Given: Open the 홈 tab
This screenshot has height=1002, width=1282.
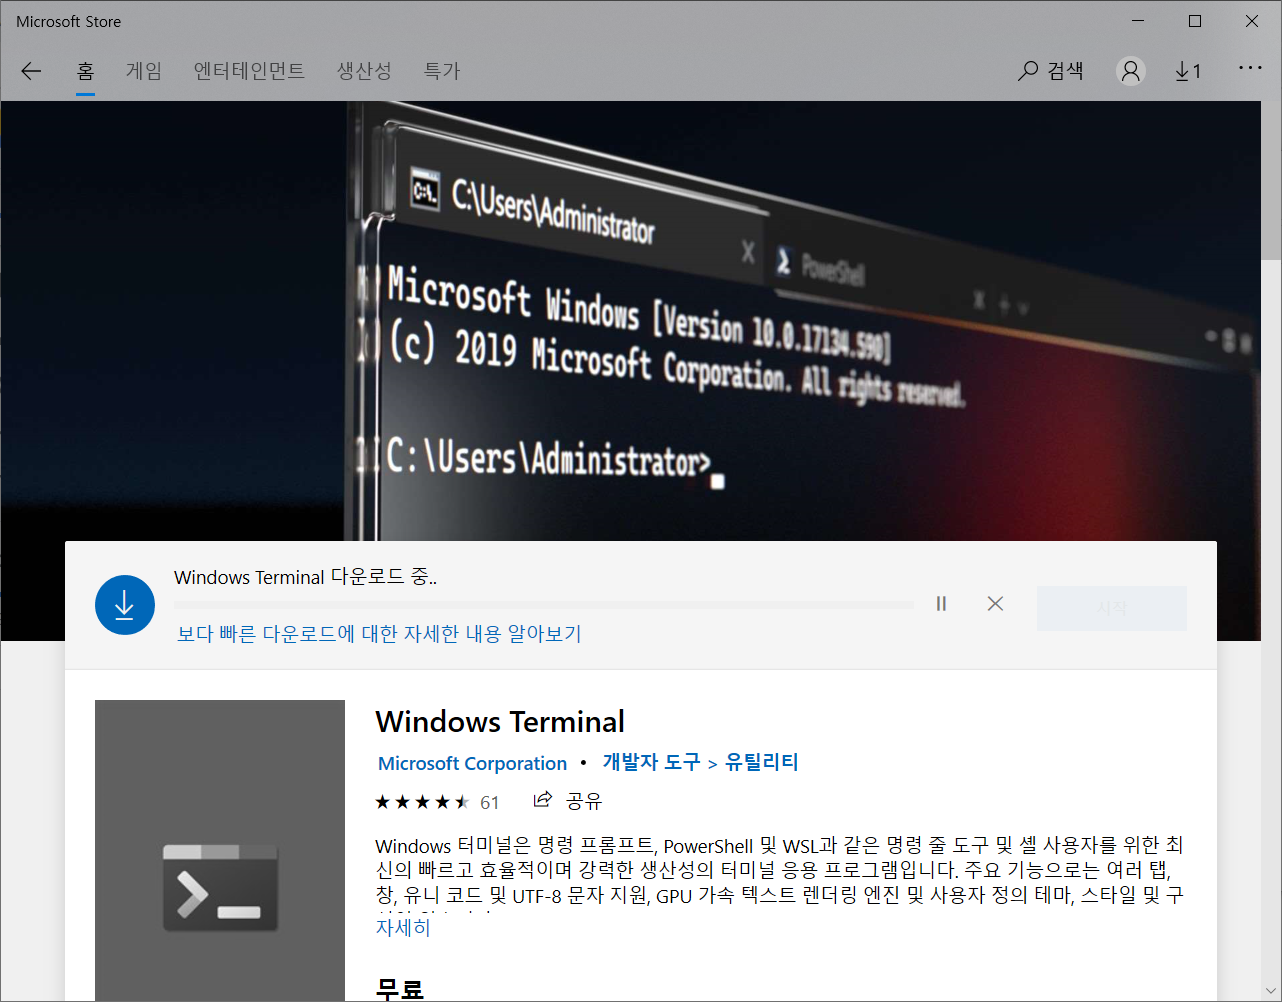Looking at the screenshot, I should click(x=85, y=71).
